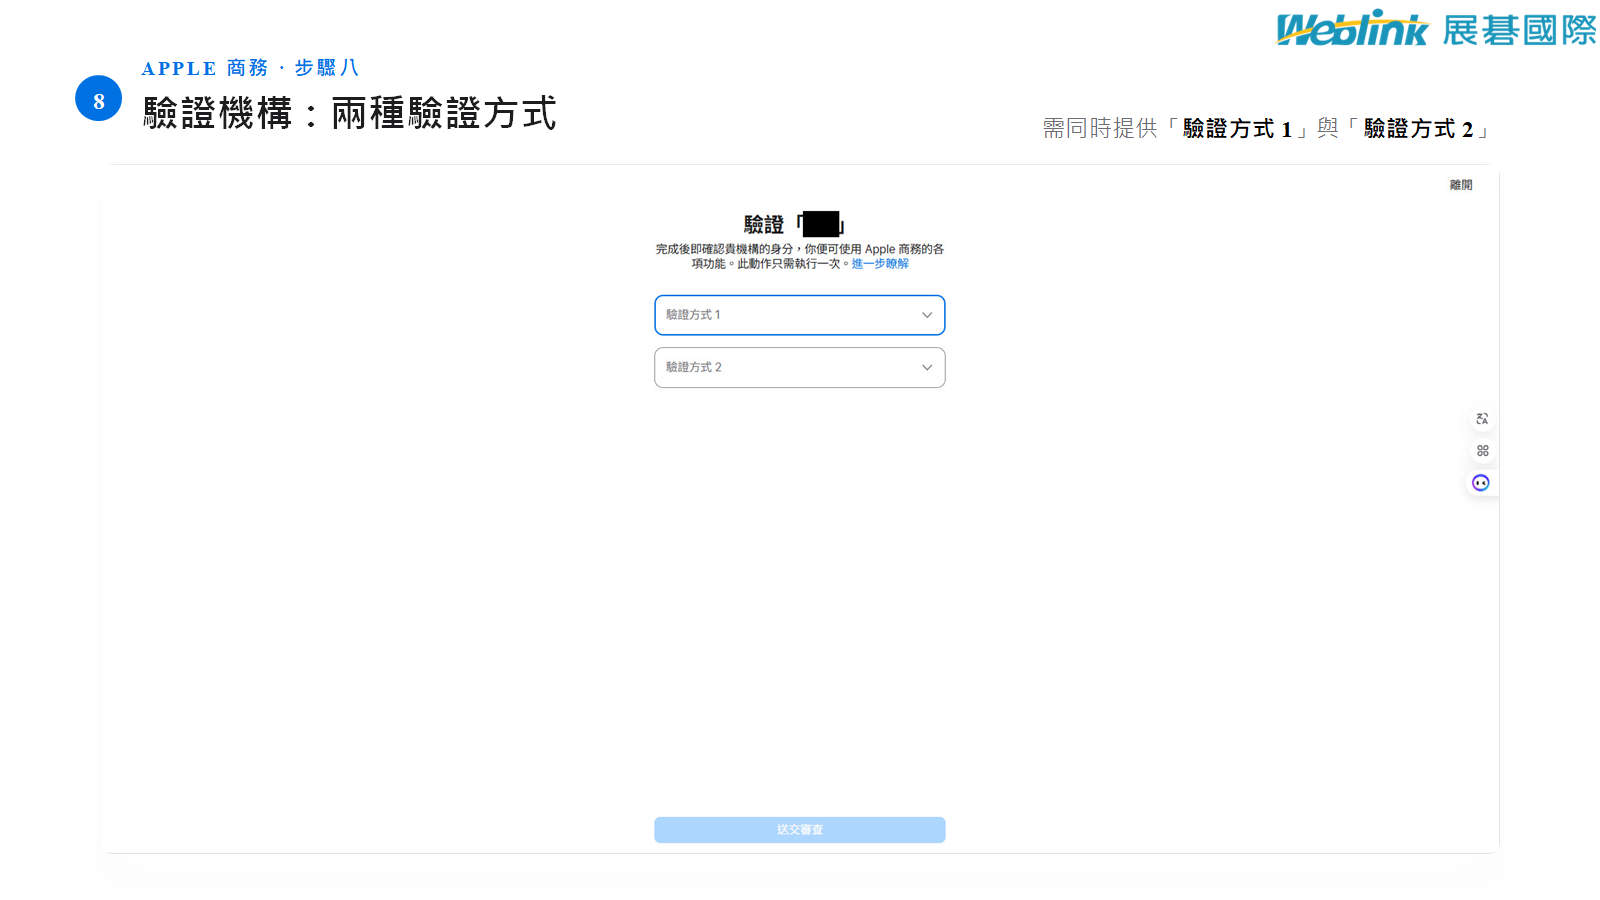Click the Weblink logo
The width and height of the screenshot is (1600, 900).
click(1353, 29)
